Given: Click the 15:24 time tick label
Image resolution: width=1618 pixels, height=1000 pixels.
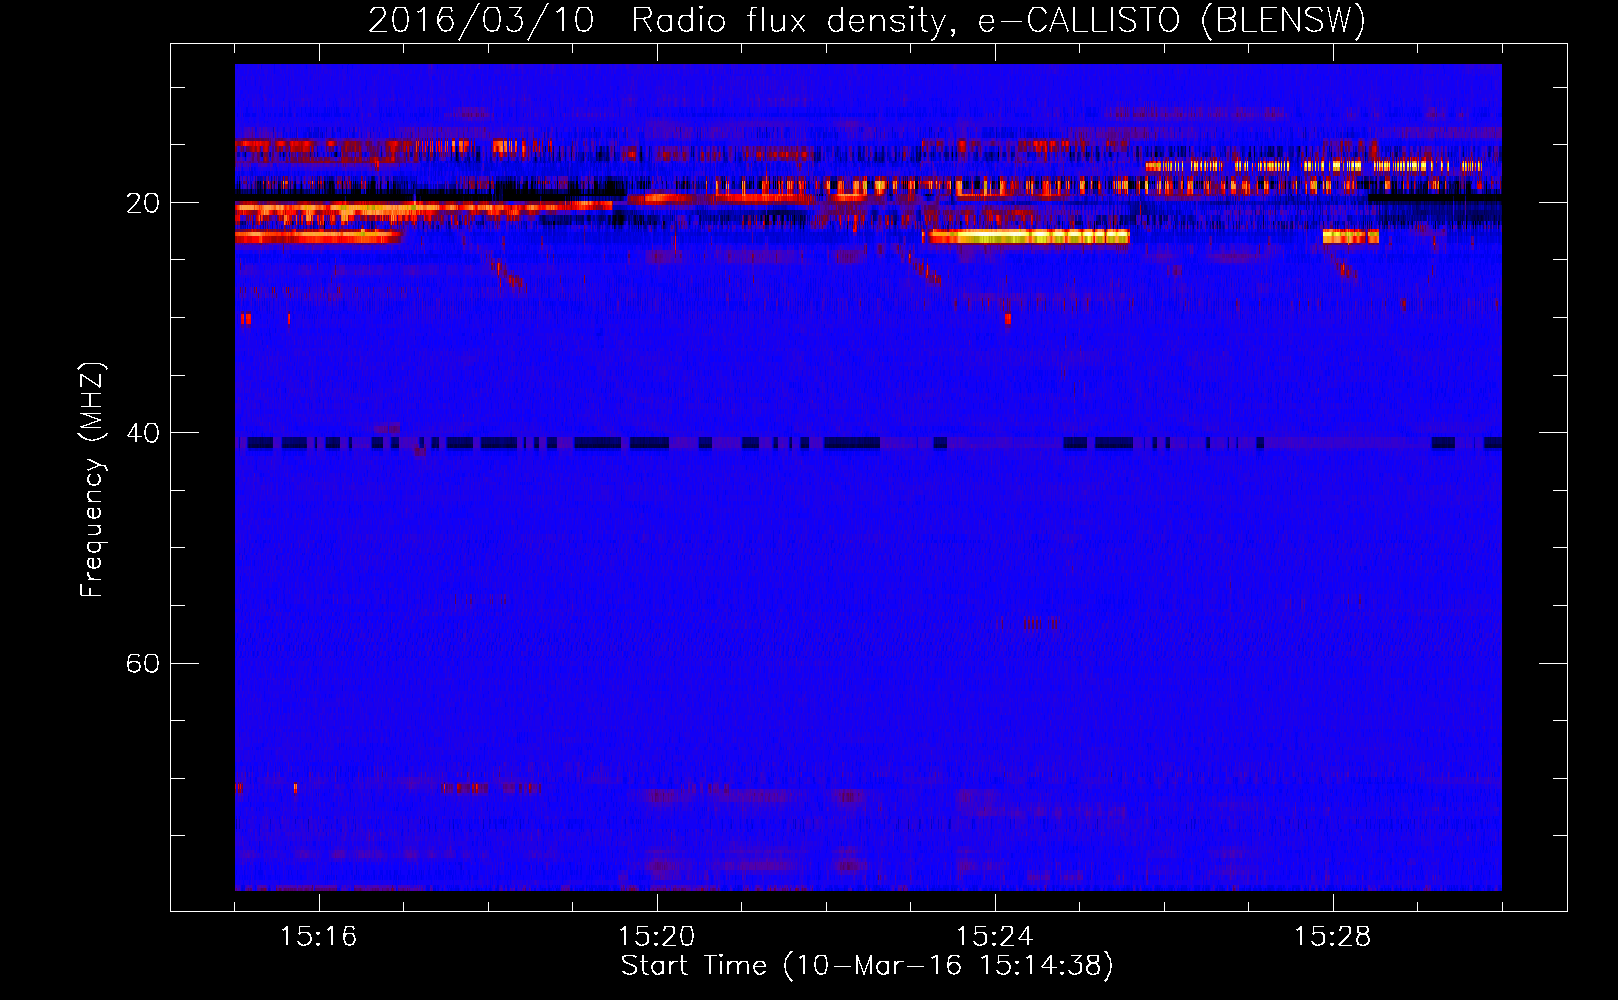Looking at the screenshot, I should pyautogui.click(x=994, y=936).
